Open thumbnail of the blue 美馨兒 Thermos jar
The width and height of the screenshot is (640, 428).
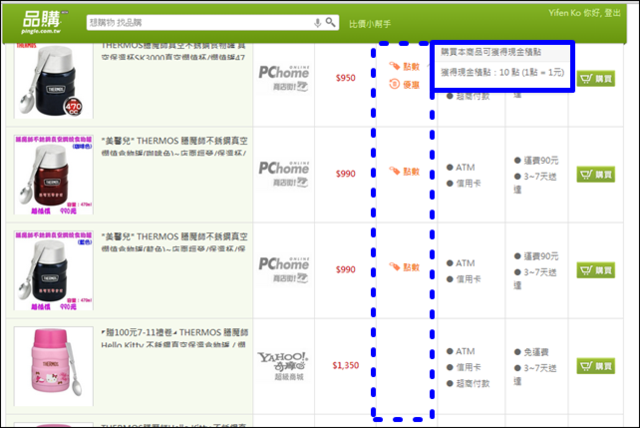pyautogui.click(x=53, y=271)
